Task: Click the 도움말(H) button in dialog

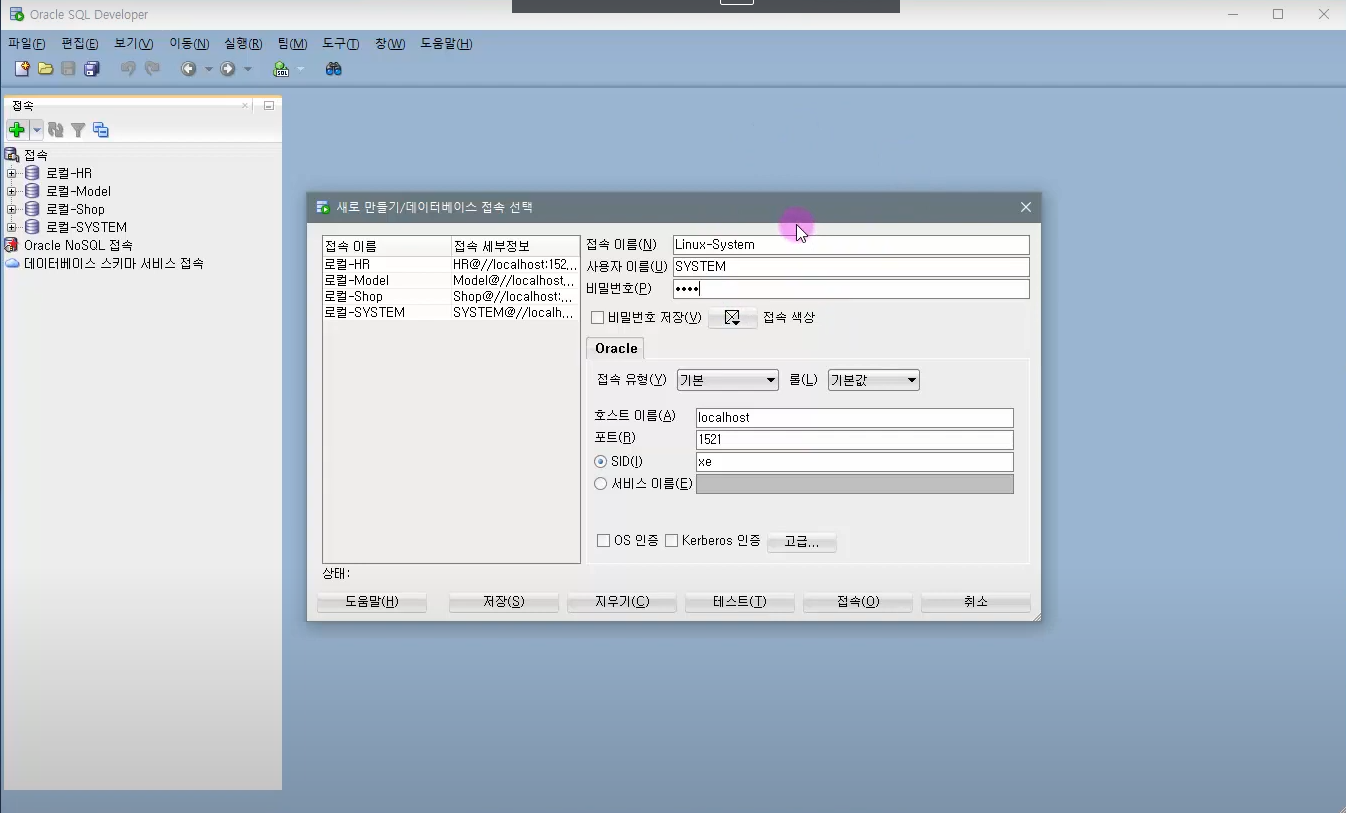Action: (x=372, y=602)
